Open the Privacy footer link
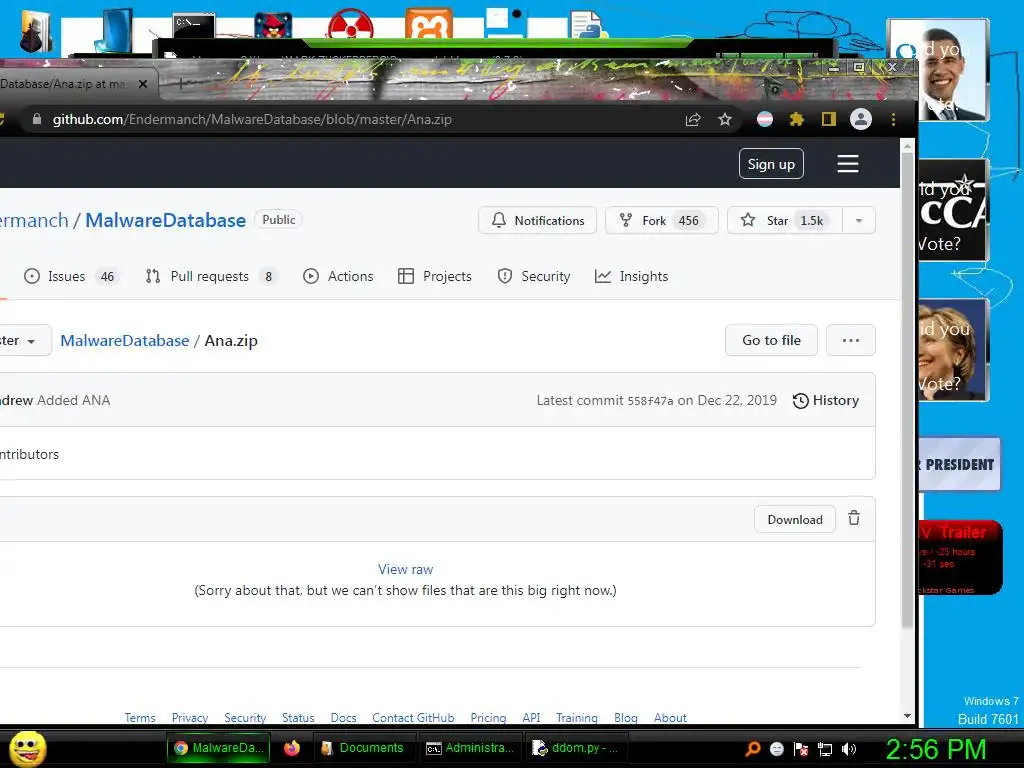The height and width of the screenshot is (768, 1024). (x=189, y=718)
